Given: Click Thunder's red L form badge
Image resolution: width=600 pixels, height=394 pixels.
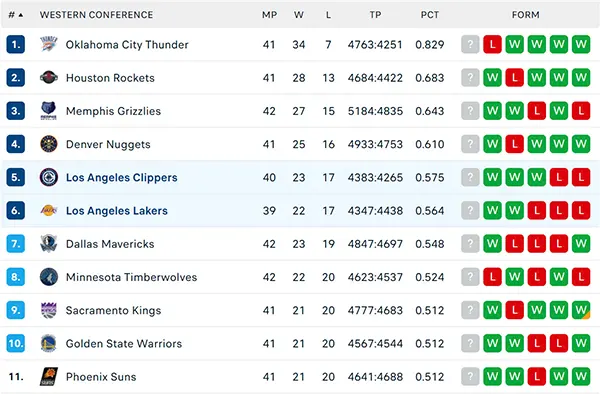Looking at the screenshot, I should [492, 44].
